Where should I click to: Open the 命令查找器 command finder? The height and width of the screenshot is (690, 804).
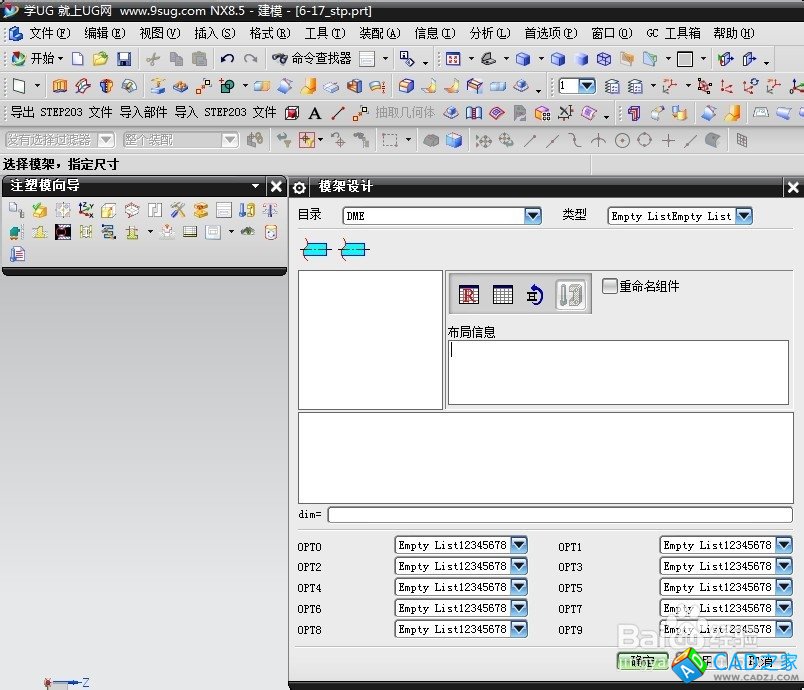click(x=311, y=59)
